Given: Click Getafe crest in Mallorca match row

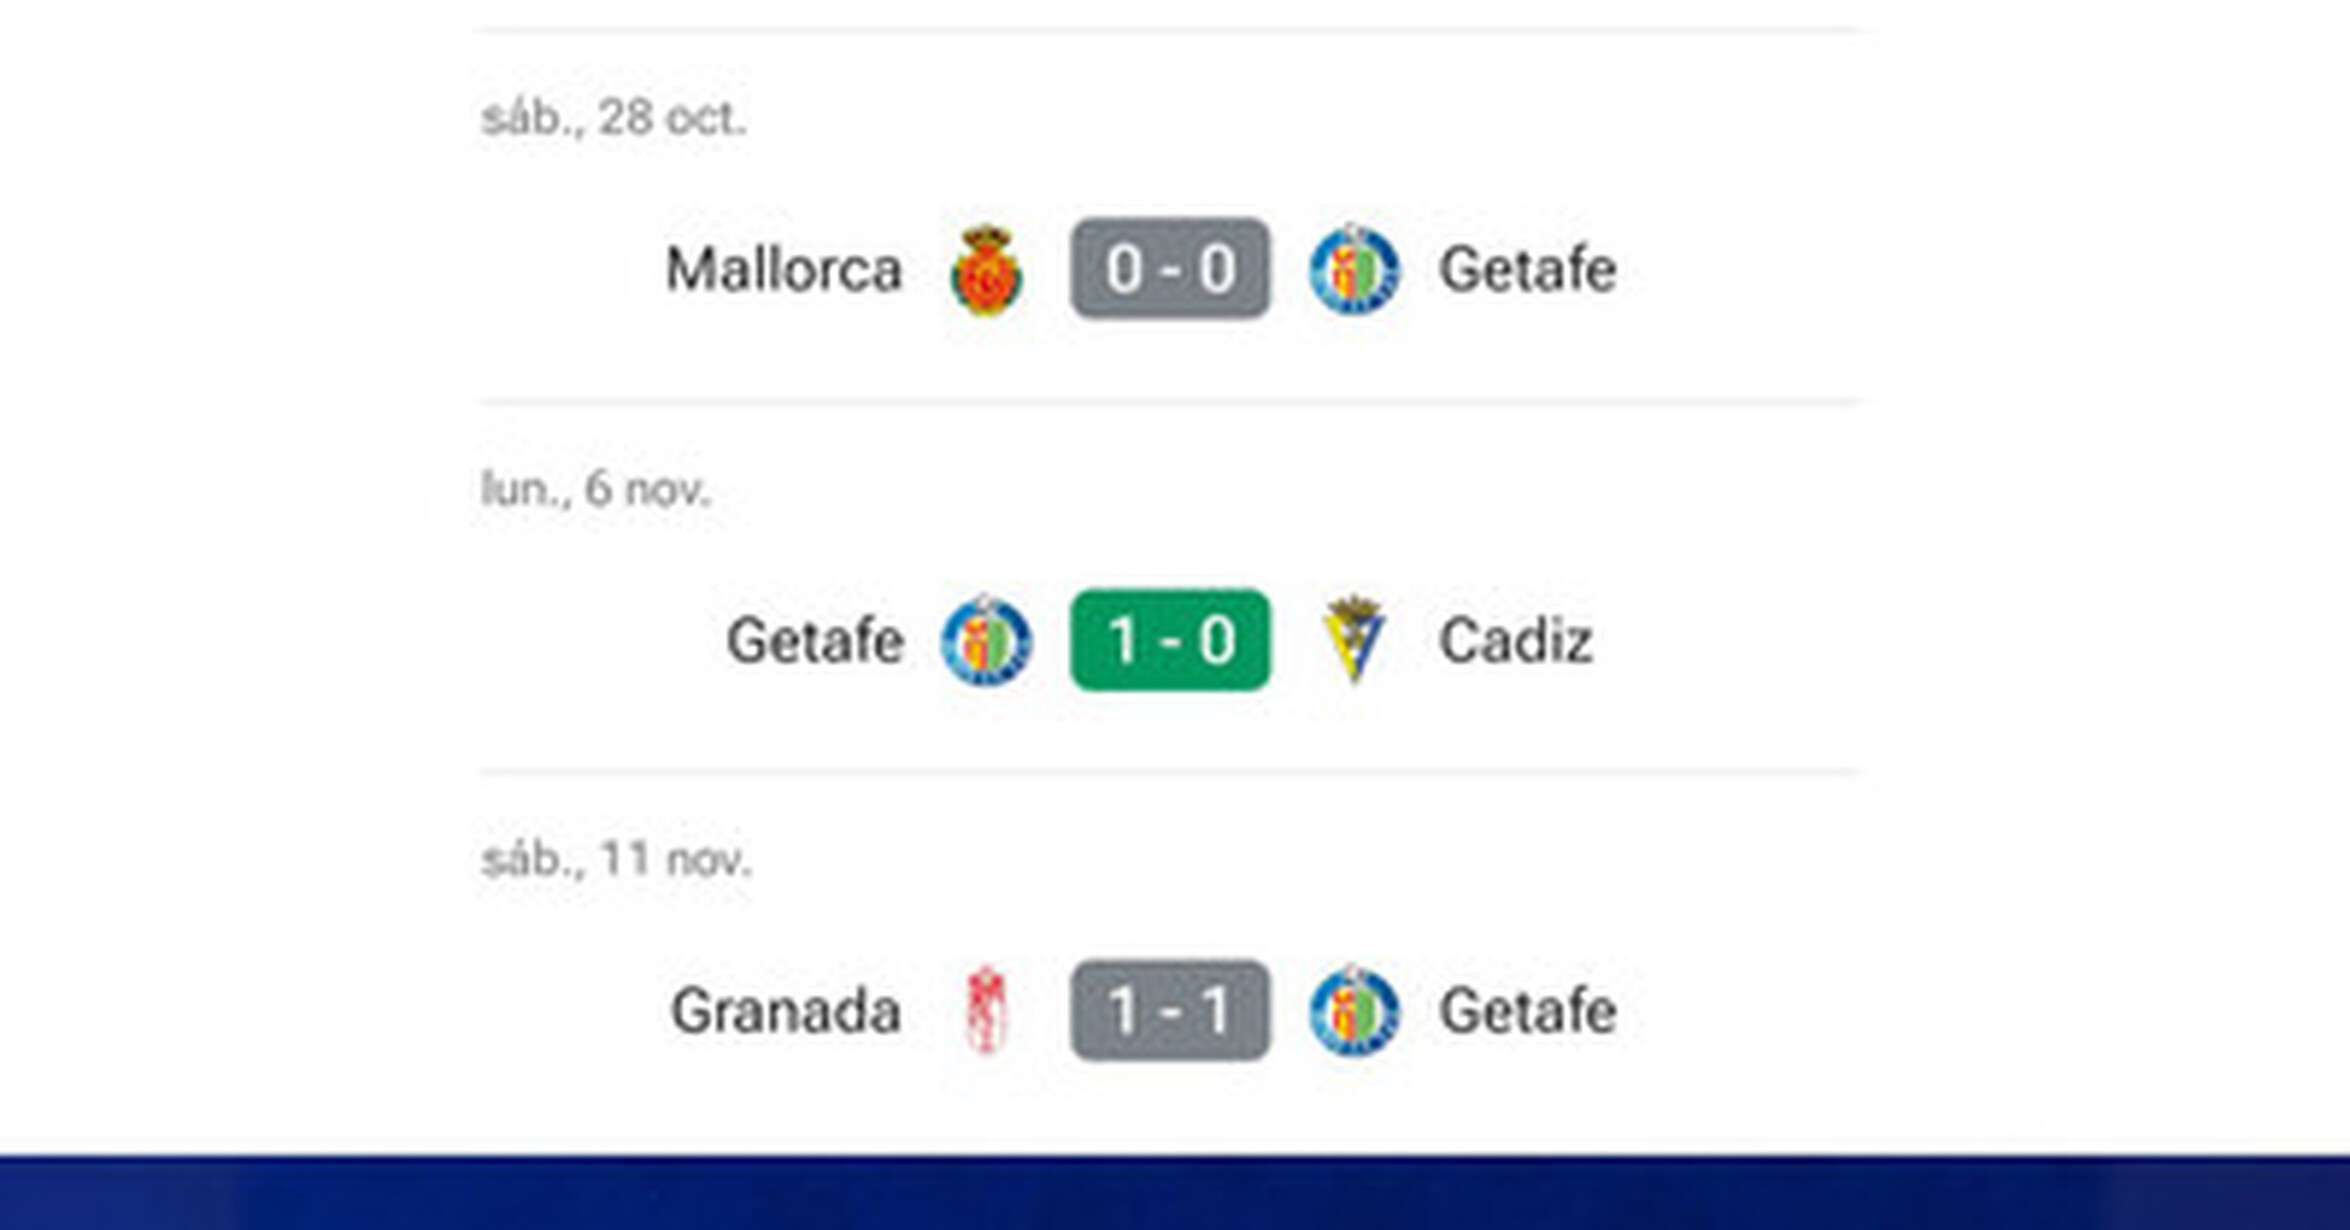Looking at the screenshot, I should [x=1355, y=270].
